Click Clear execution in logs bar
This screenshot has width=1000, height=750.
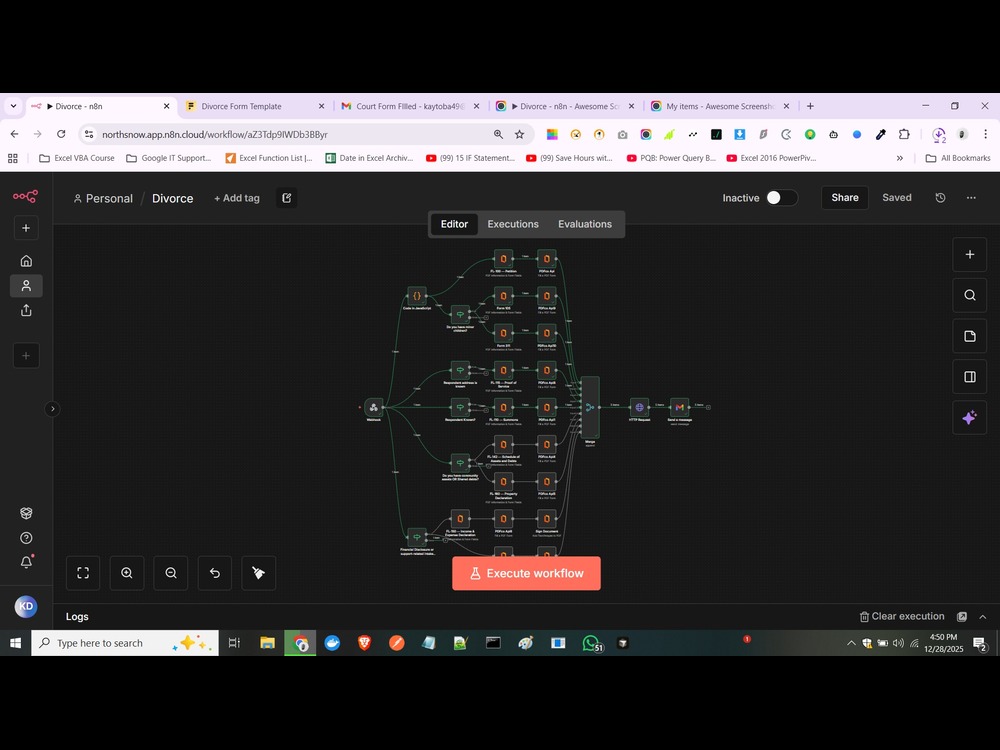(902, 617)
